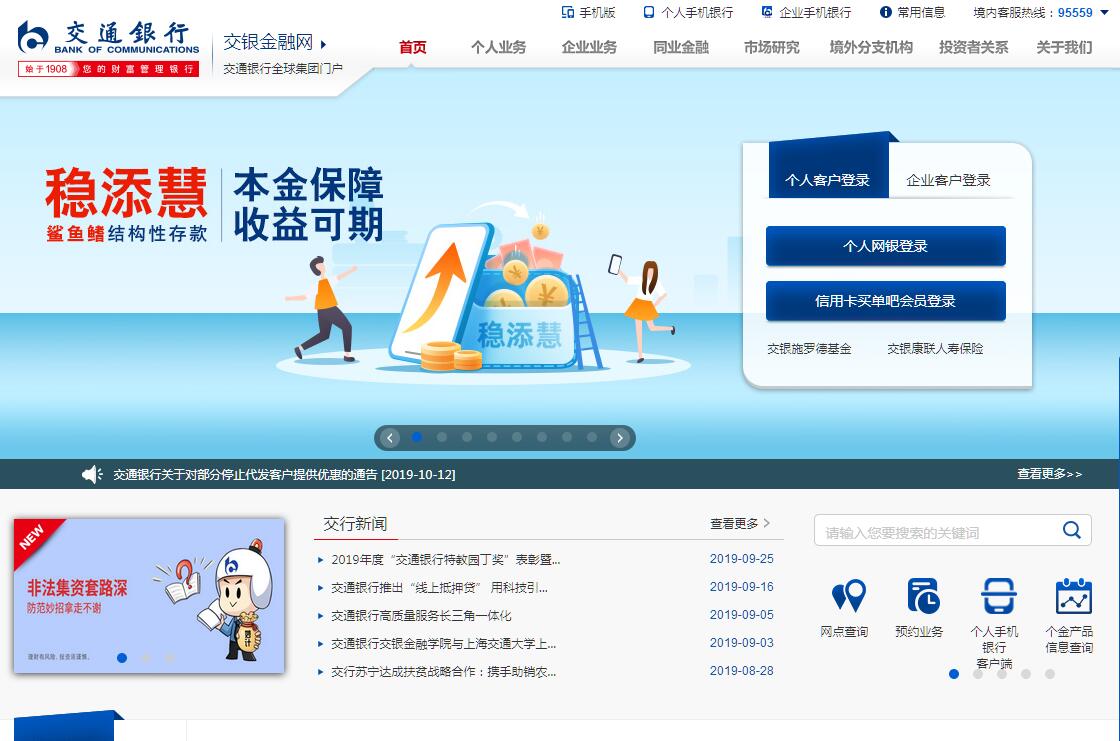Open the 预约业务 appointment icon

point(923,596)
